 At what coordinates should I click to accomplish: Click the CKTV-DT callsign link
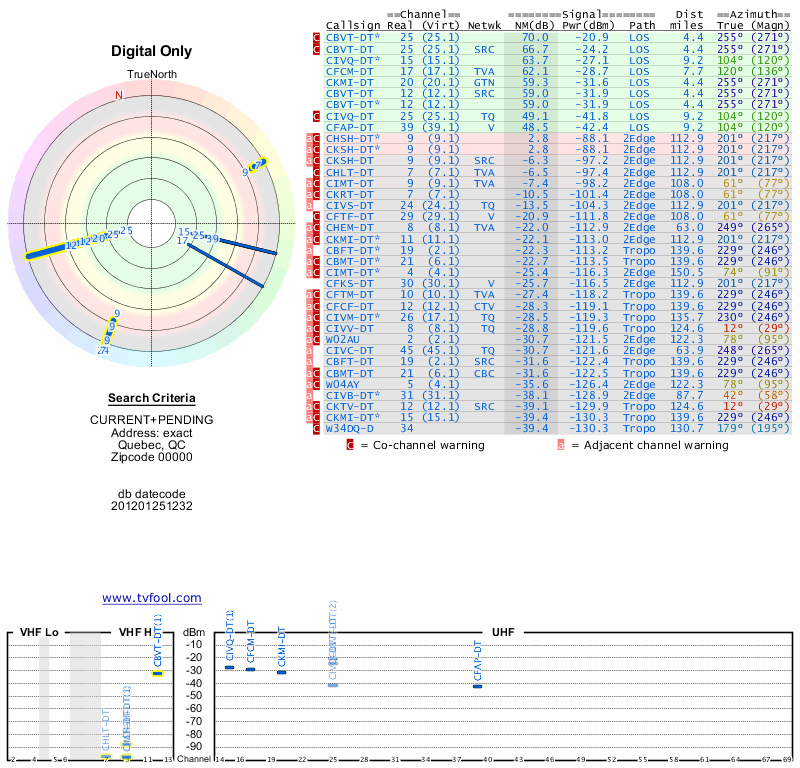point(350,406)
